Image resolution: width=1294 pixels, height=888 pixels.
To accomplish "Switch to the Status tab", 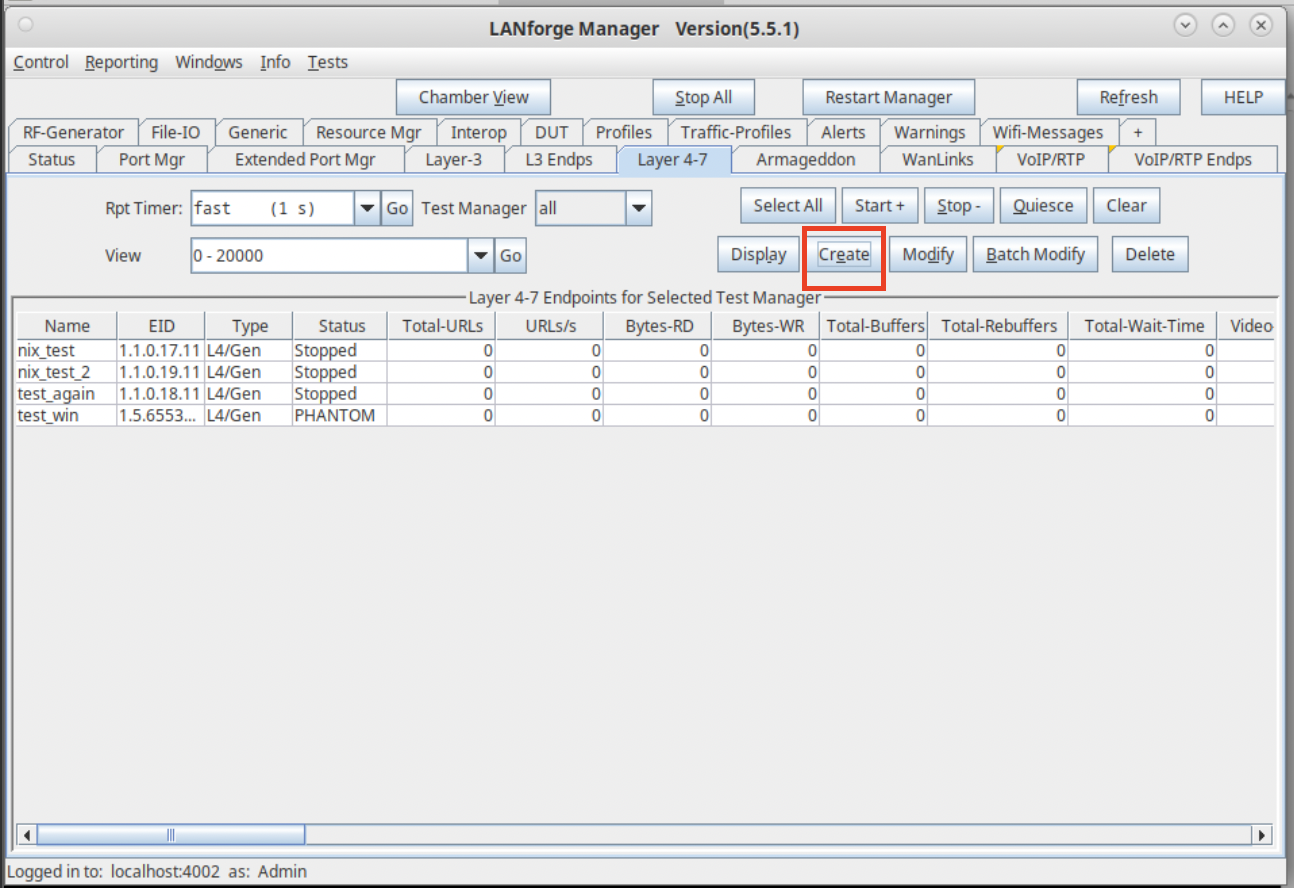I will pos(52,159).
